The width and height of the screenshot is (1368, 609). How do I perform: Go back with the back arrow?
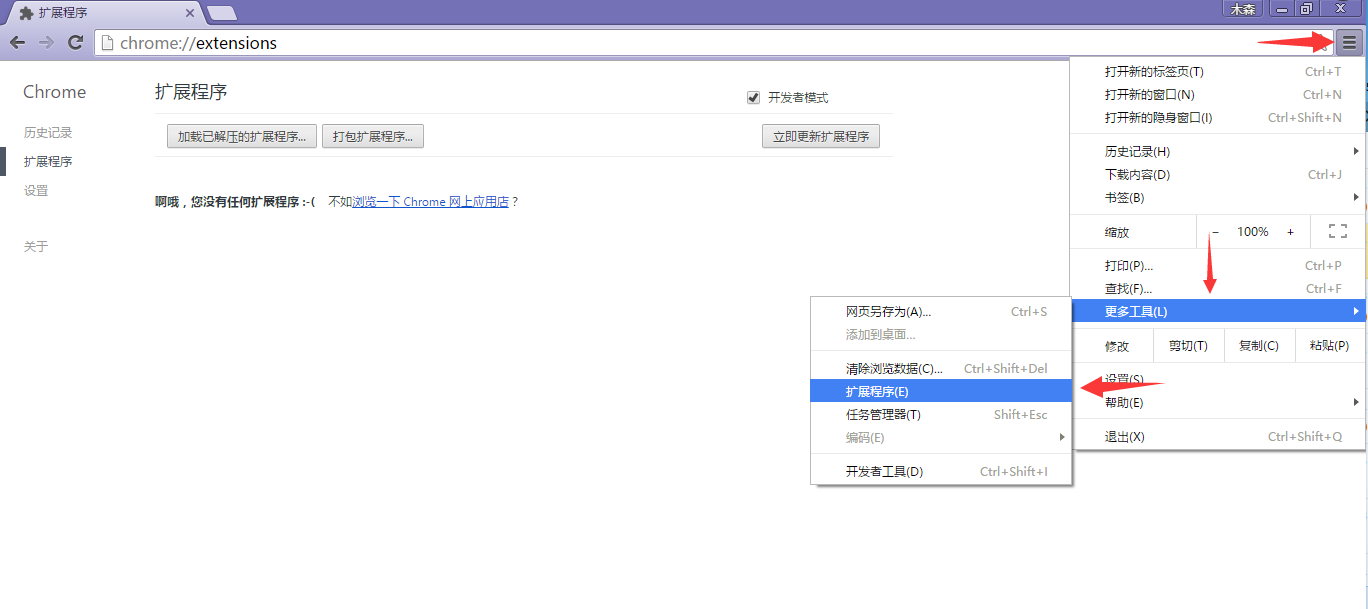[17, 42]
